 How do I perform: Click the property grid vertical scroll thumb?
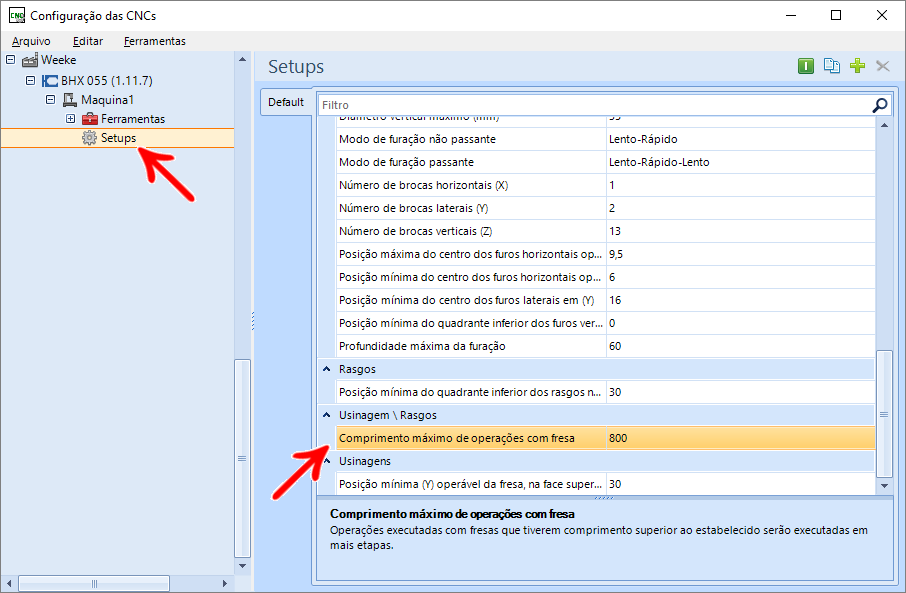[x=884, y=414]
